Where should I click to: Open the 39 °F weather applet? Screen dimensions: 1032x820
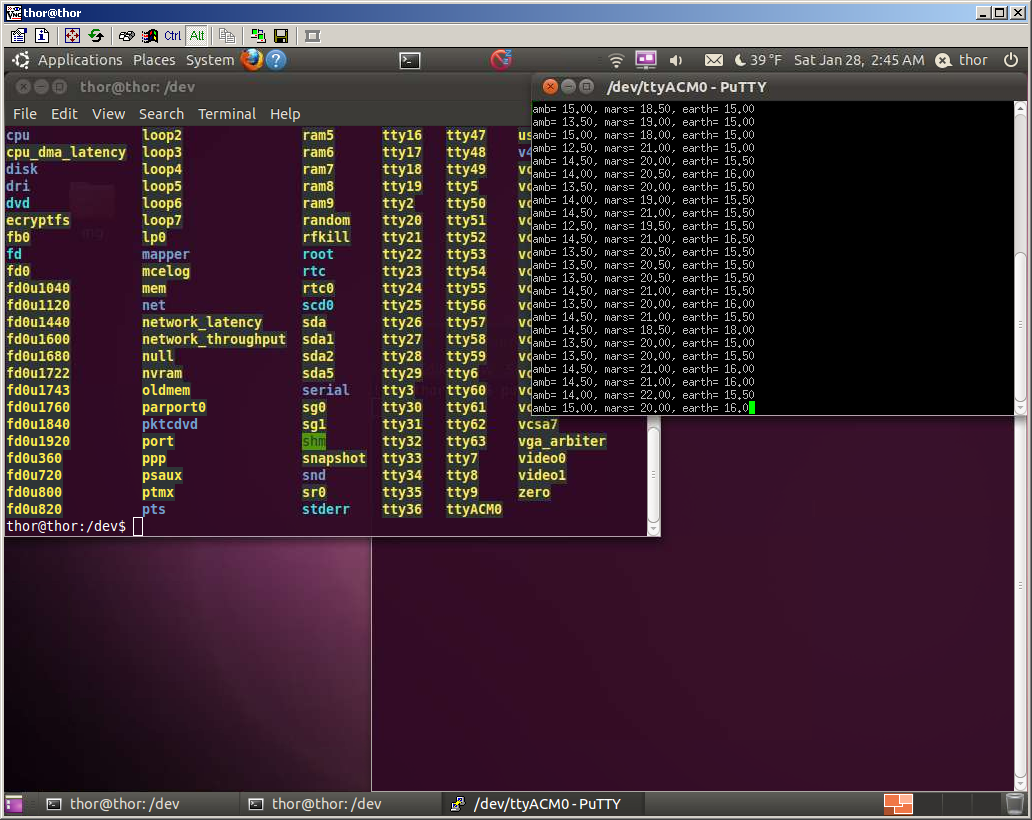point(758,60)
